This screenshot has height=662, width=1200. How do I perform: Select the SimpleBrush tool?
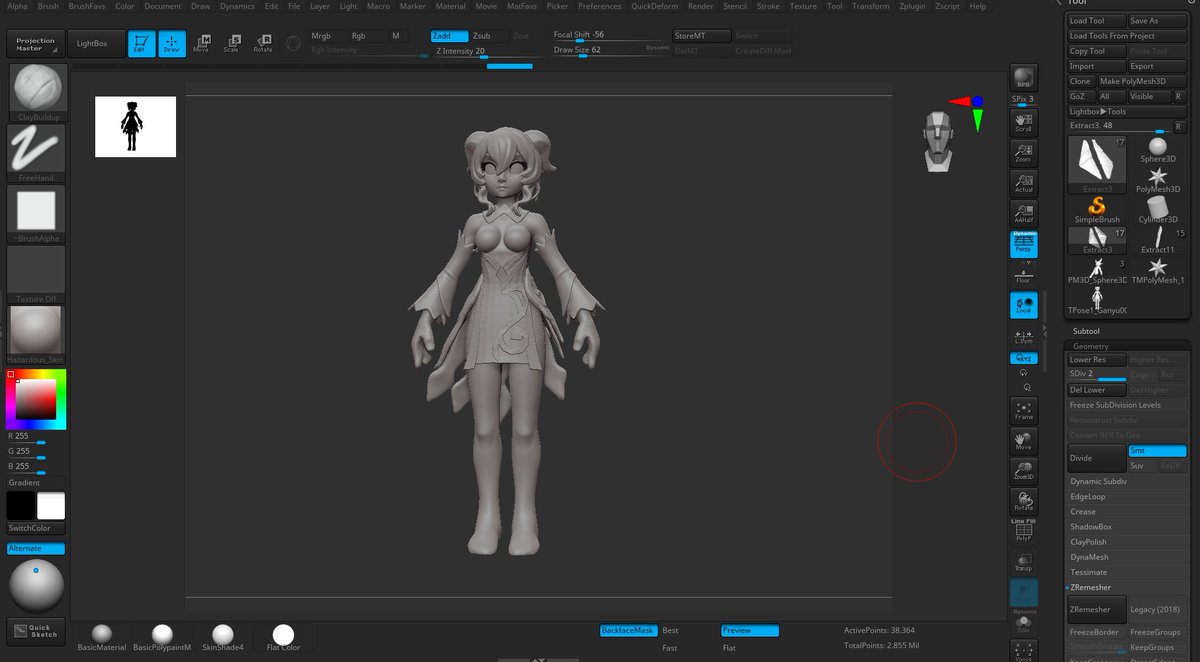[x=1097, y=210]
